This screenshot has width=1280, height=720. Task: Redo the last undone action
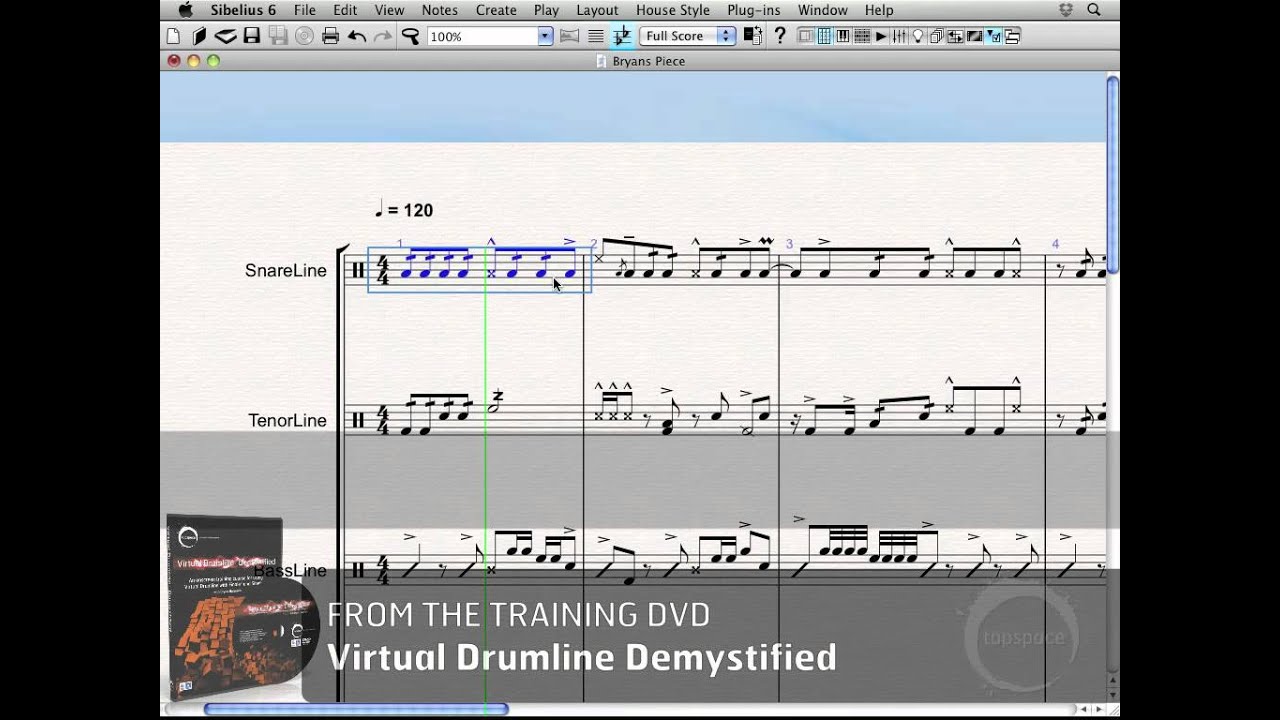pyautogui.click(x=383, y=37)
